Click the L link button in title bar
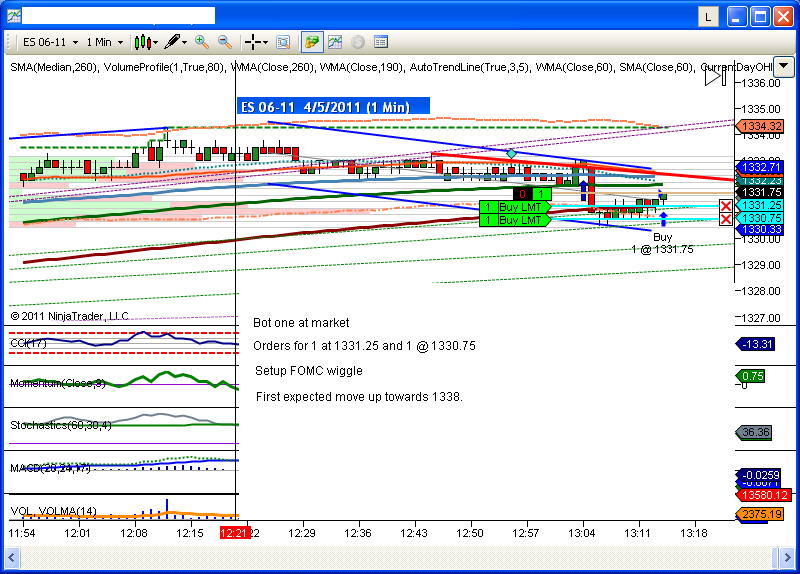Viewport: 800px width, 574px height. click(x=708, y=17)
